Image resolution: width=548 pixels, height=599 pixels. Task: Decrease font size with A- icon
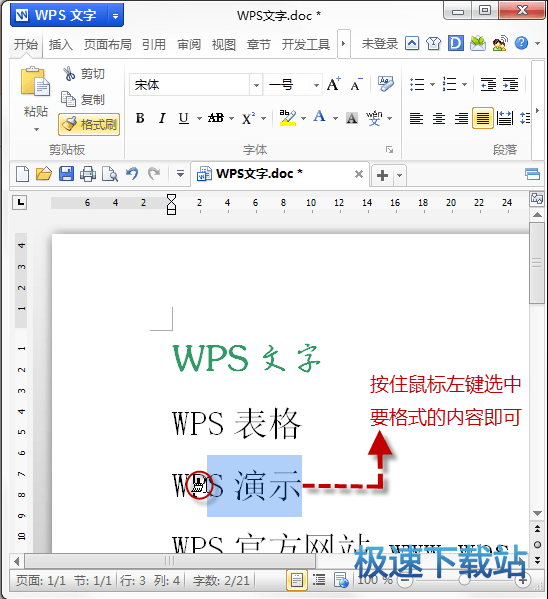pos(357,84)
